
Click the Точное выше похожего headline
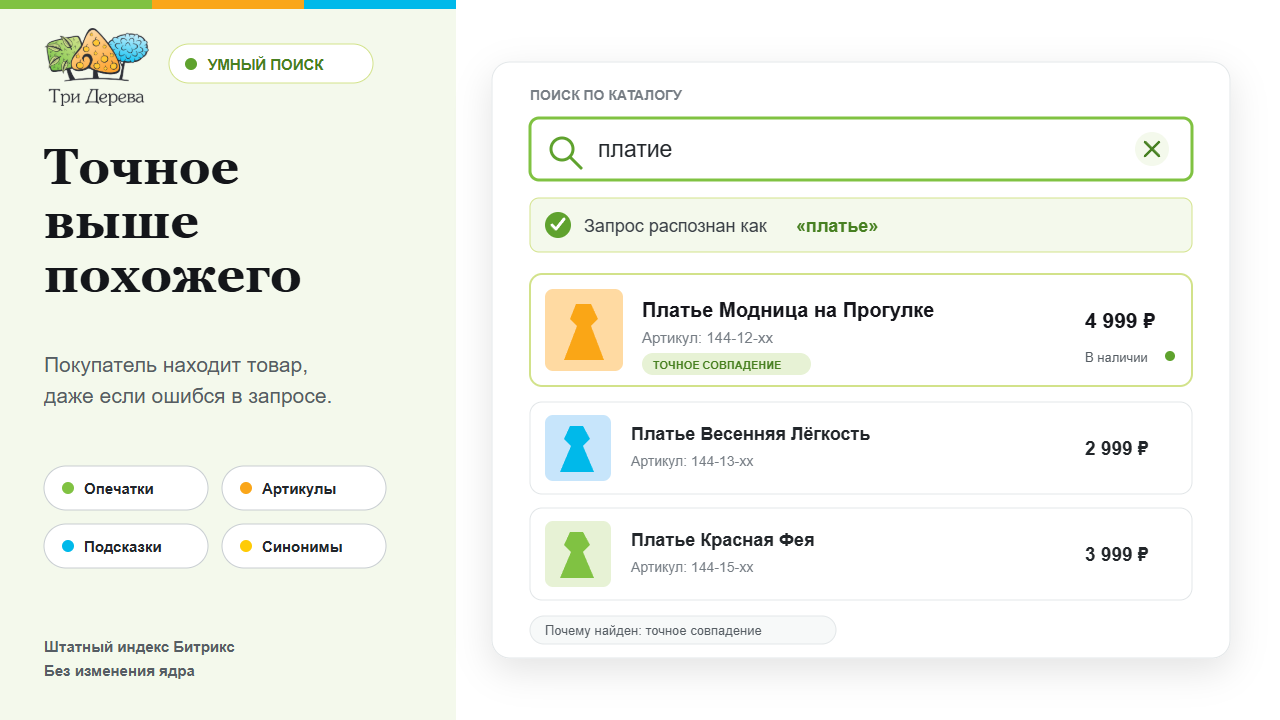pyautogui.click(x=172, y=221)
